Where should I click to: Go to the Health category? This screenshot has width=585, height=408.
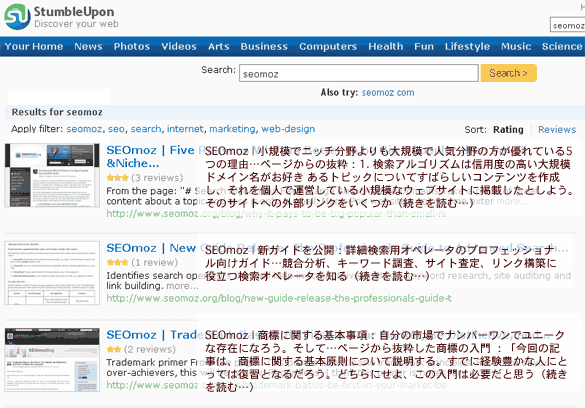pos(386,46)
